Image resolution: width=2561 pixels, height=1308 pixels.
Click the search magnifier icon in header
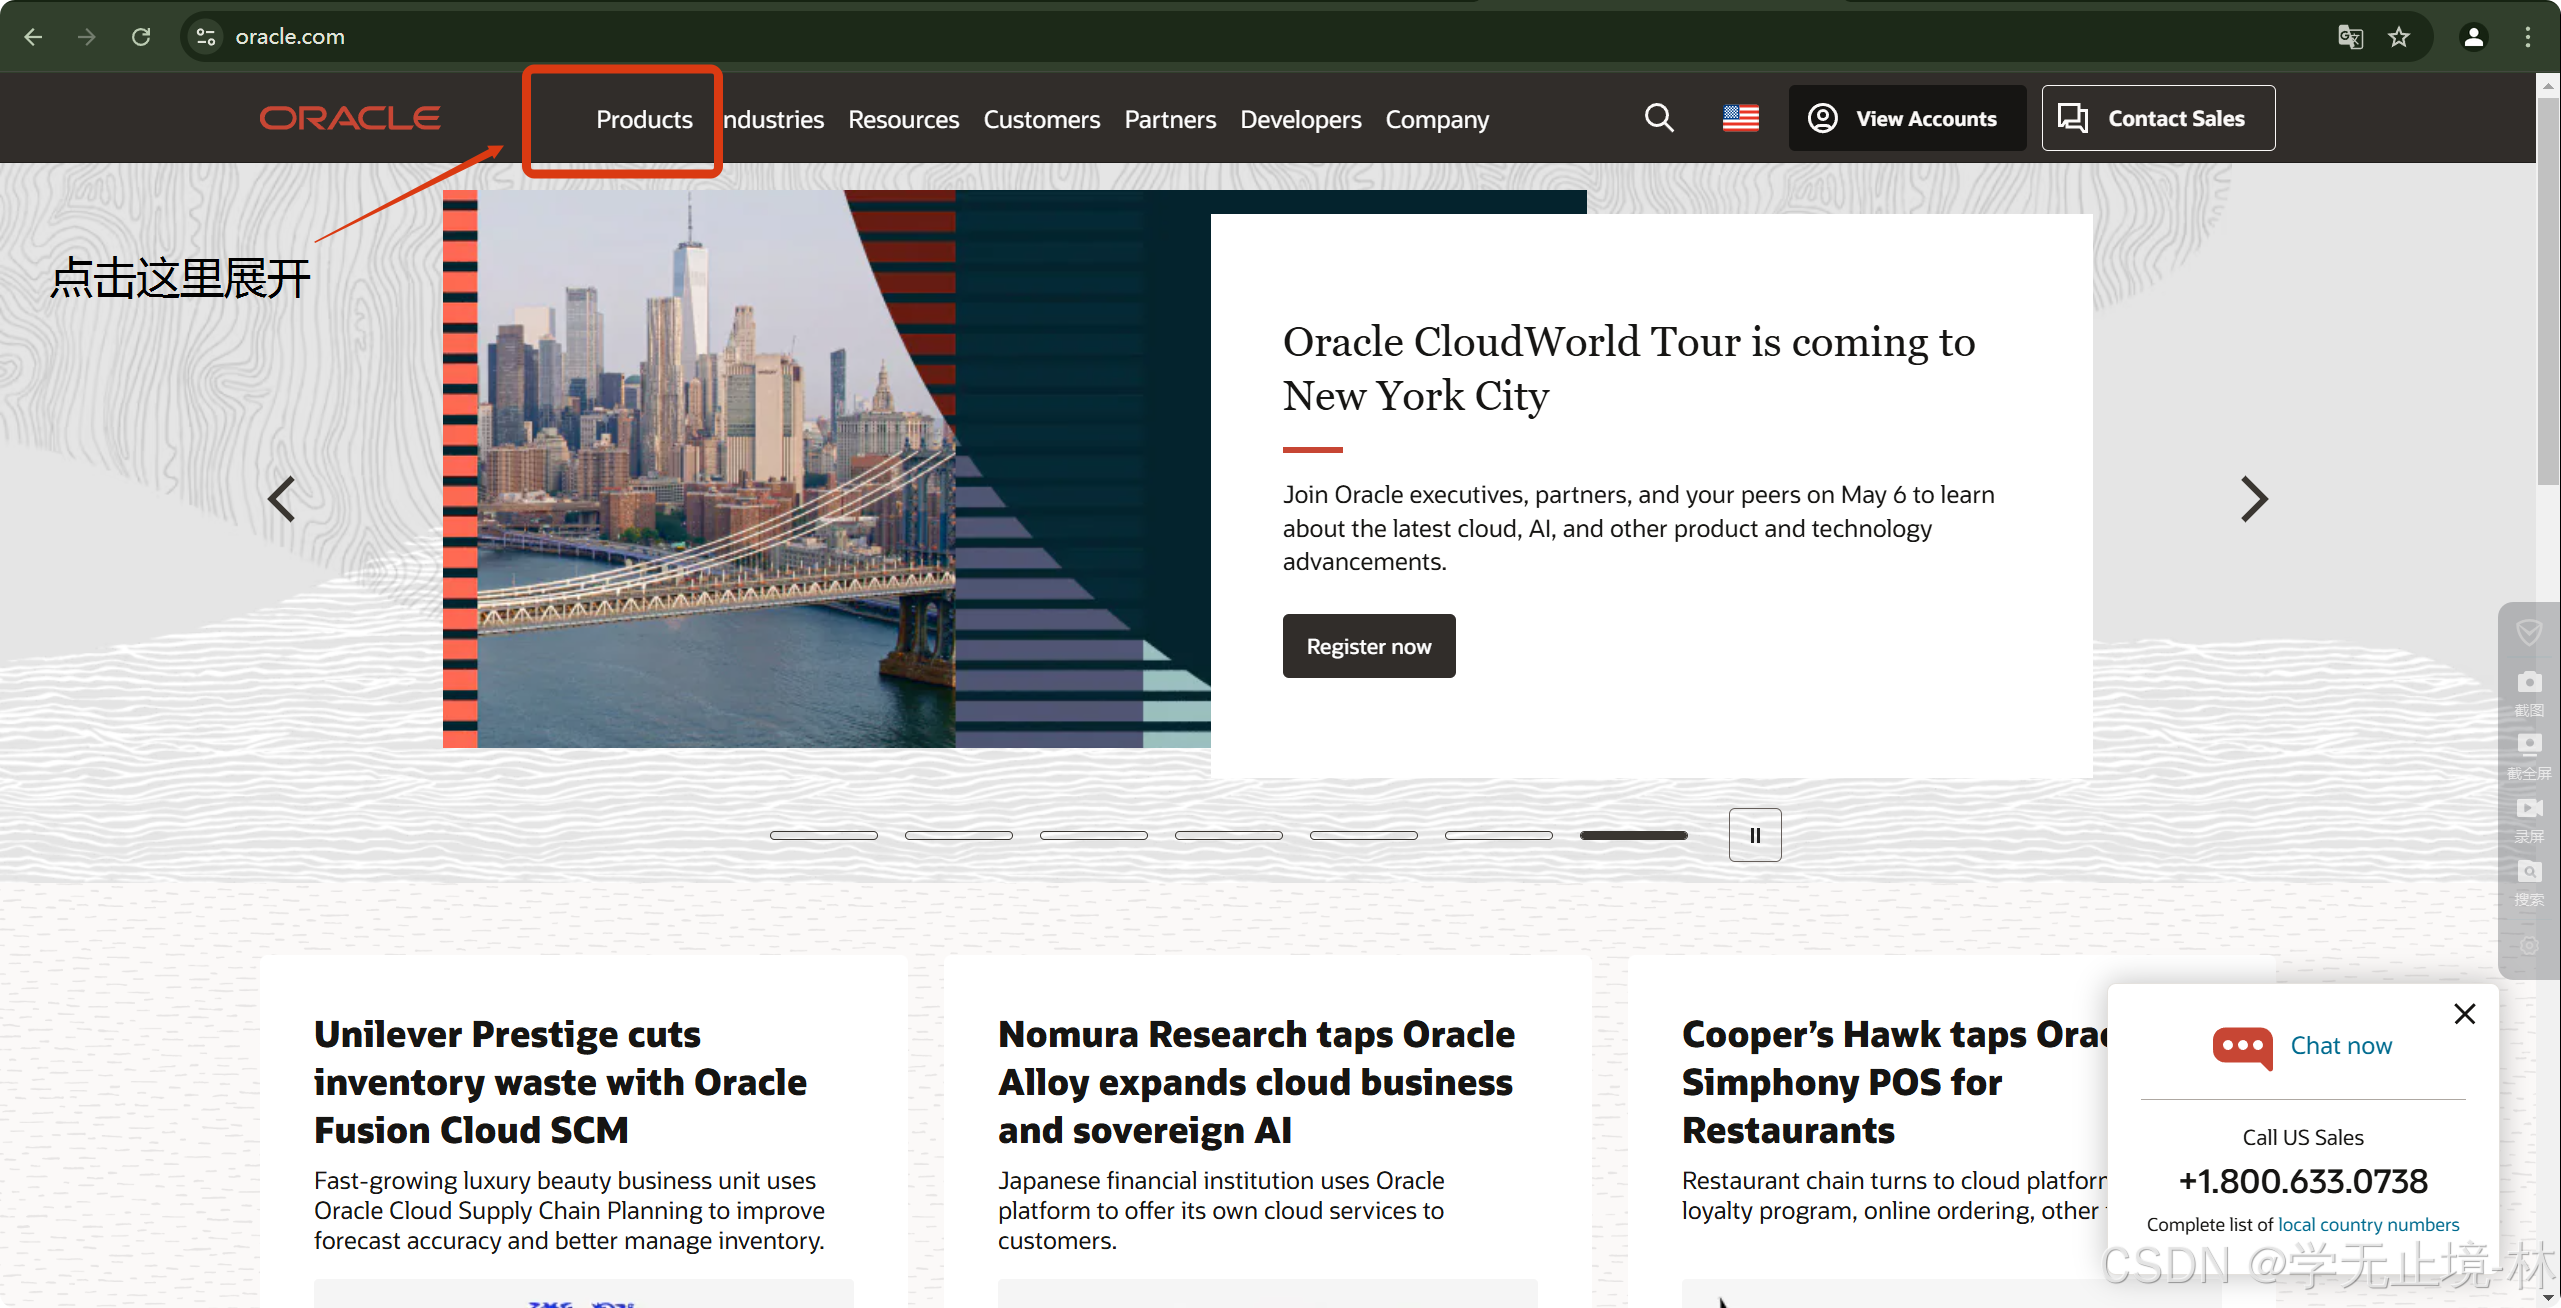1659,118
